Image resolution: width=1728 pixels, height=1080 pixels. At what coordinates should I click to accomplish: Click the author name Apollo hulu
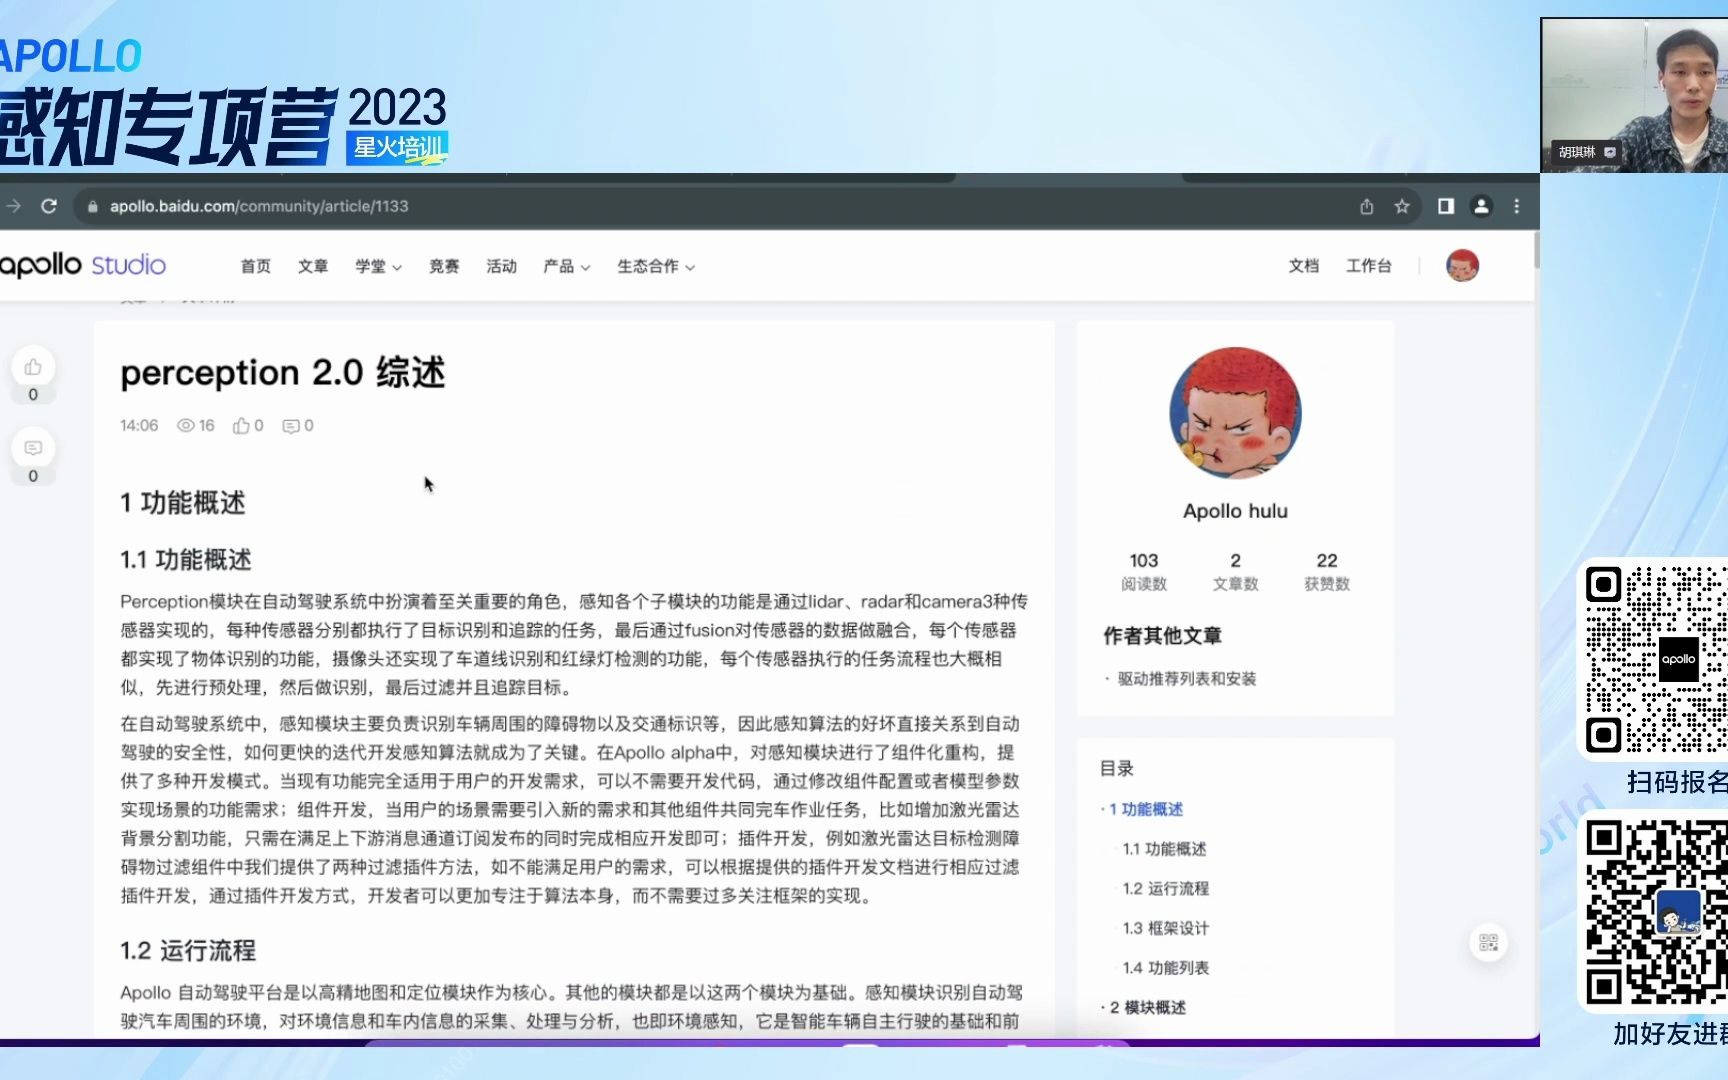pos(1235,511)
